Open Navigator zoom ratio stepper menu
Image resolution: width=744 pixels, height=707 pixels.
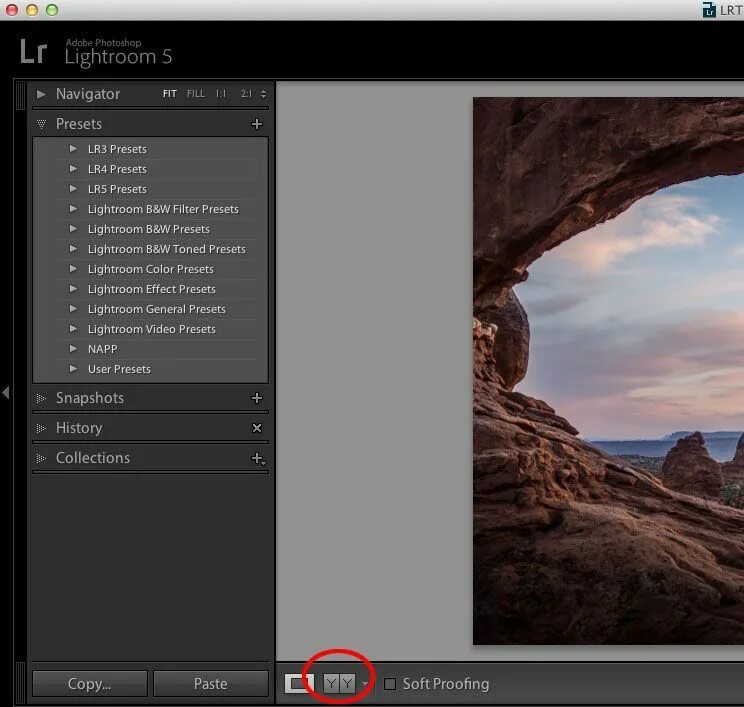(x=263, y=94)
